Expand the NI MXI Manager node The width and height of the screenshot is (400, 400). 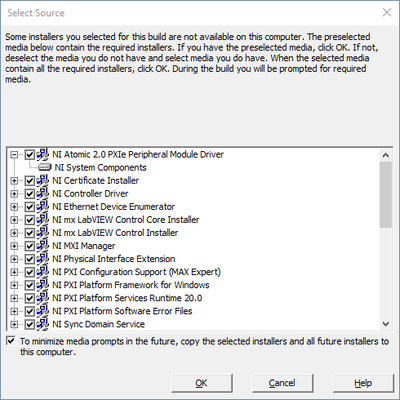[x=14, y=246]
